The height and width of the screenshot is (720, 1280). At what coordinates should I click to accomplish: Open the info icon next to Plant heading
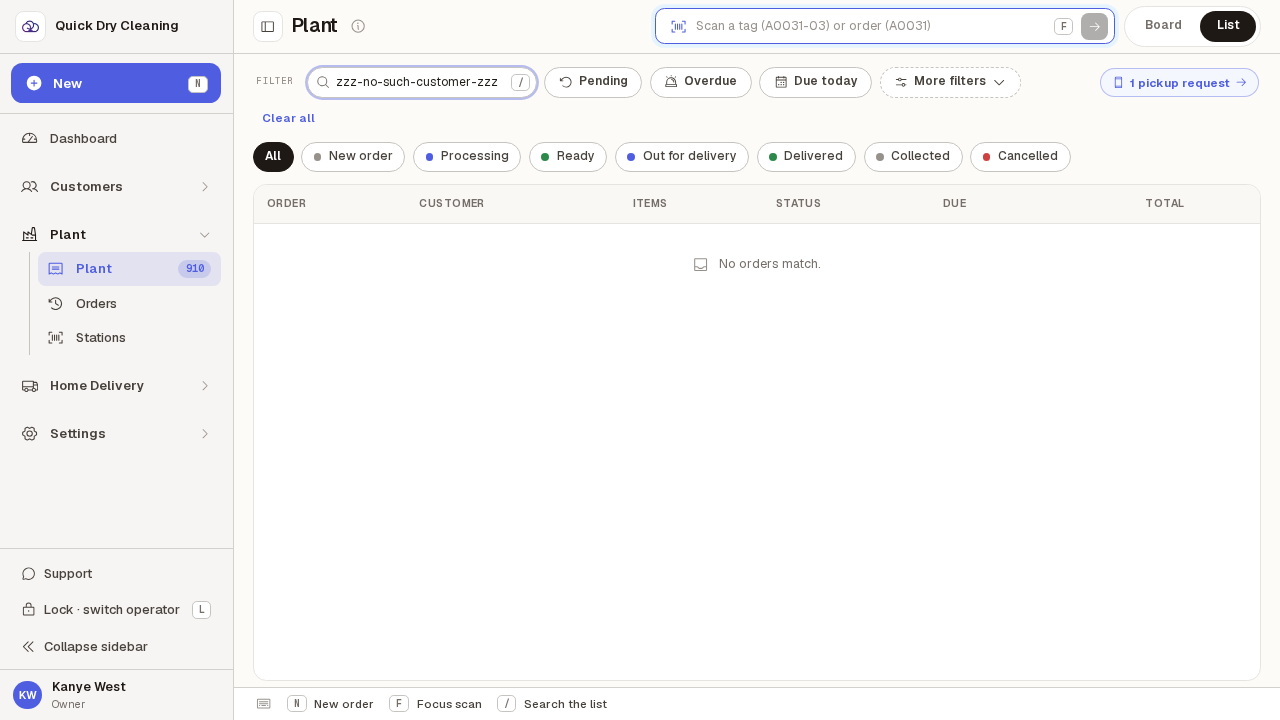[358, 26]
